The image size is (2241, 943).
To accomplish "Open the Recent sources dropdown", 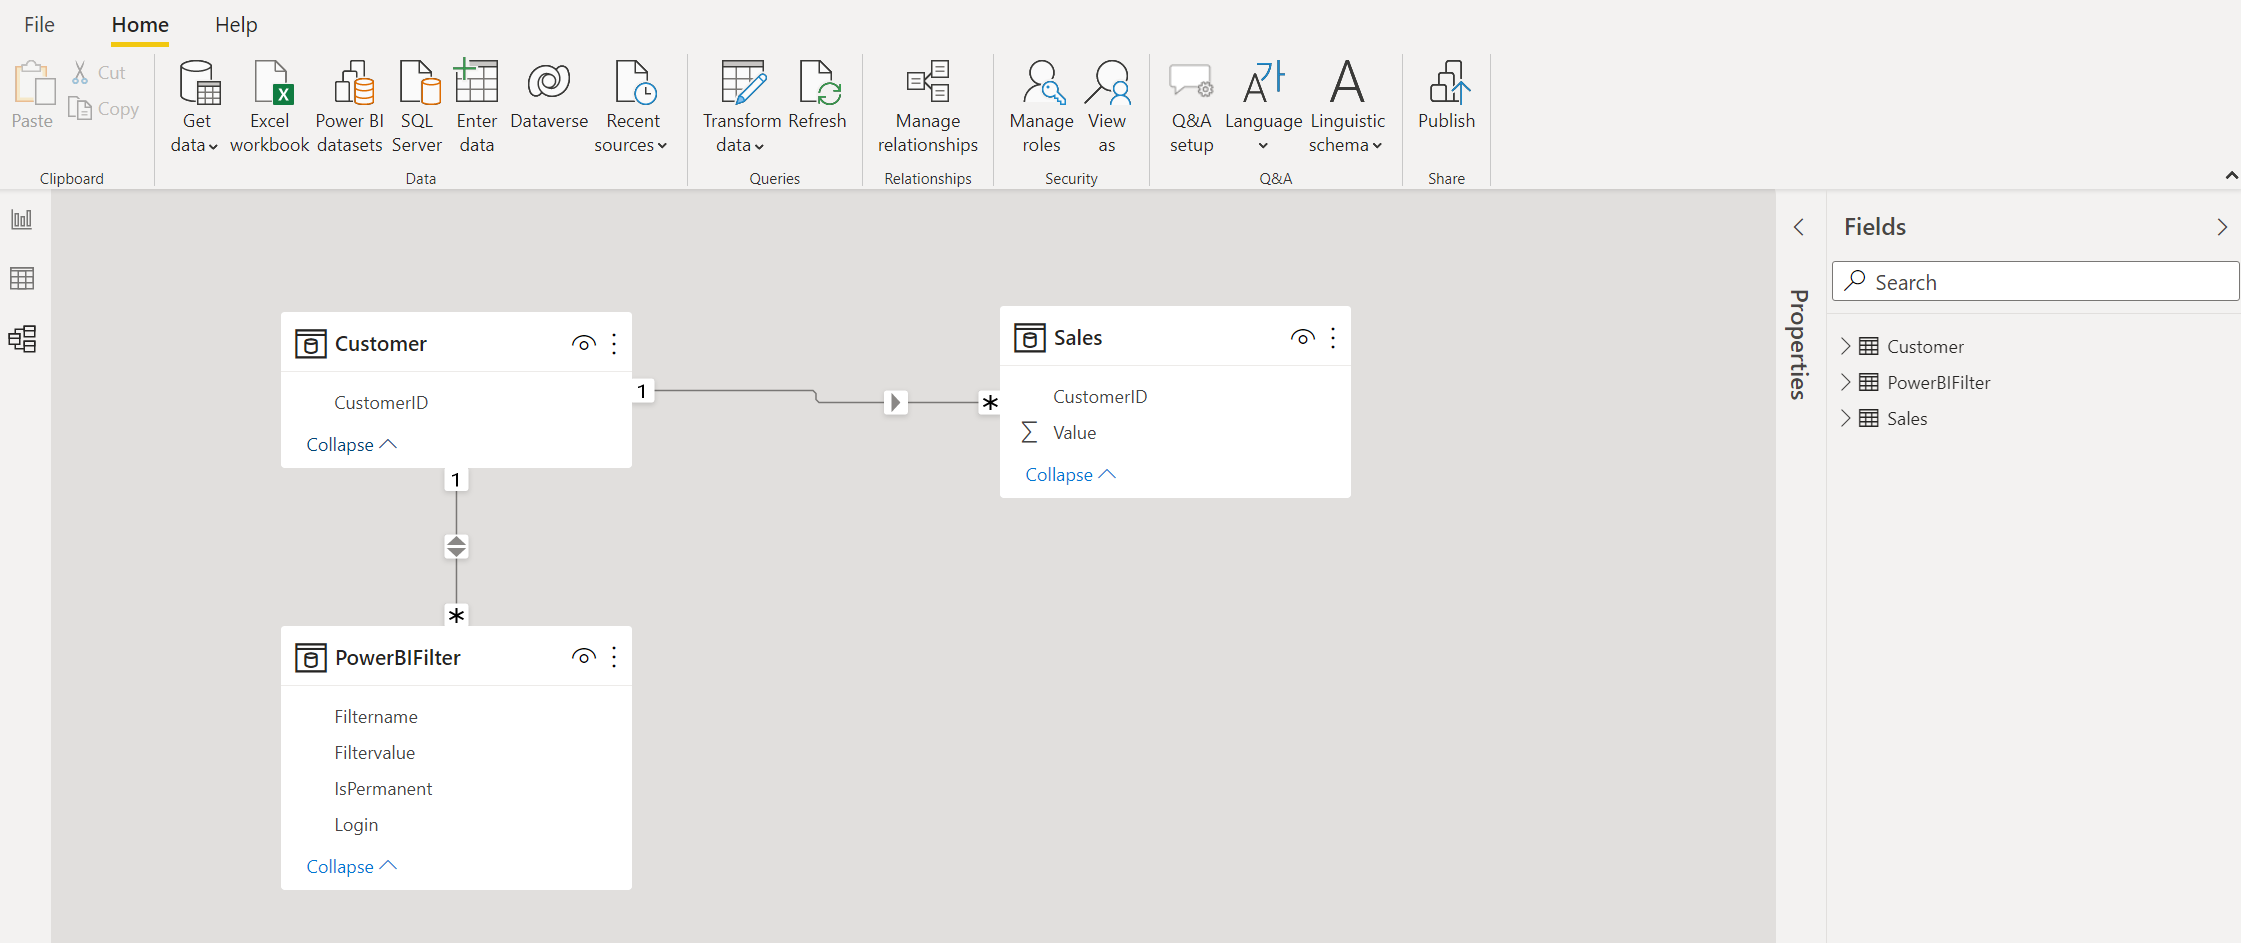I will (632, 133).
